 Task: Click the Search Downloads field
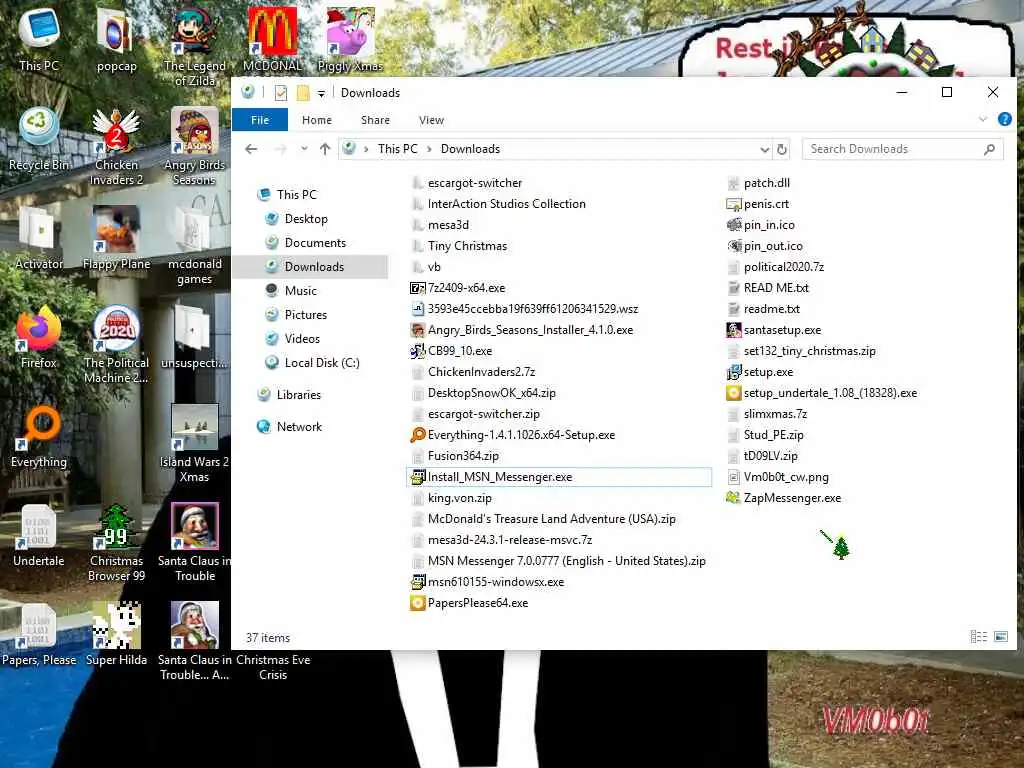point(902,149)
